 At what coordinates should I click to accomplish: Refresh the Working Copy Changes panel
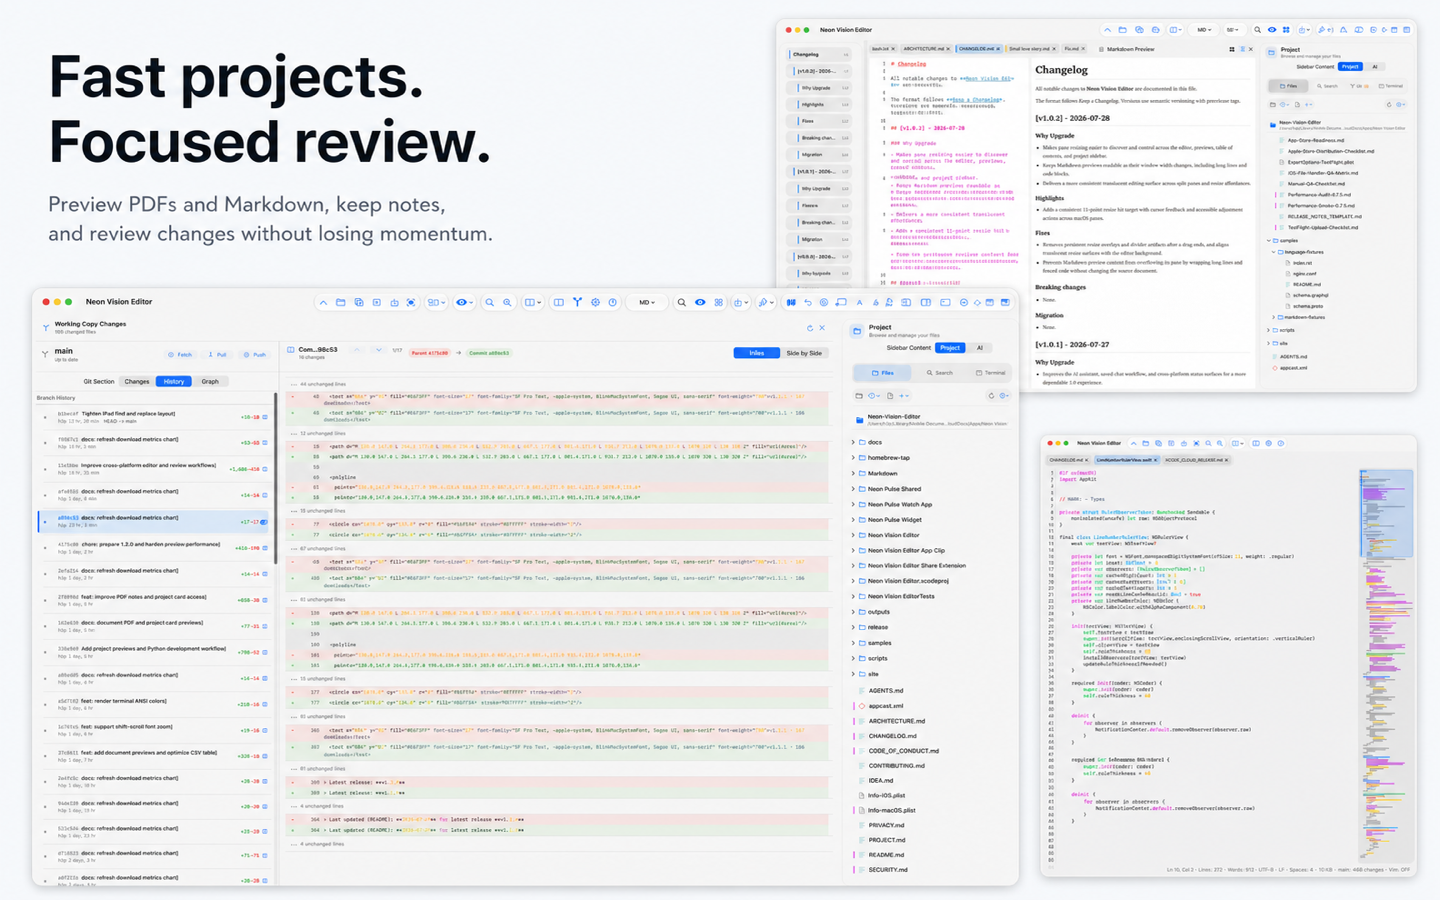click(810, 328)
